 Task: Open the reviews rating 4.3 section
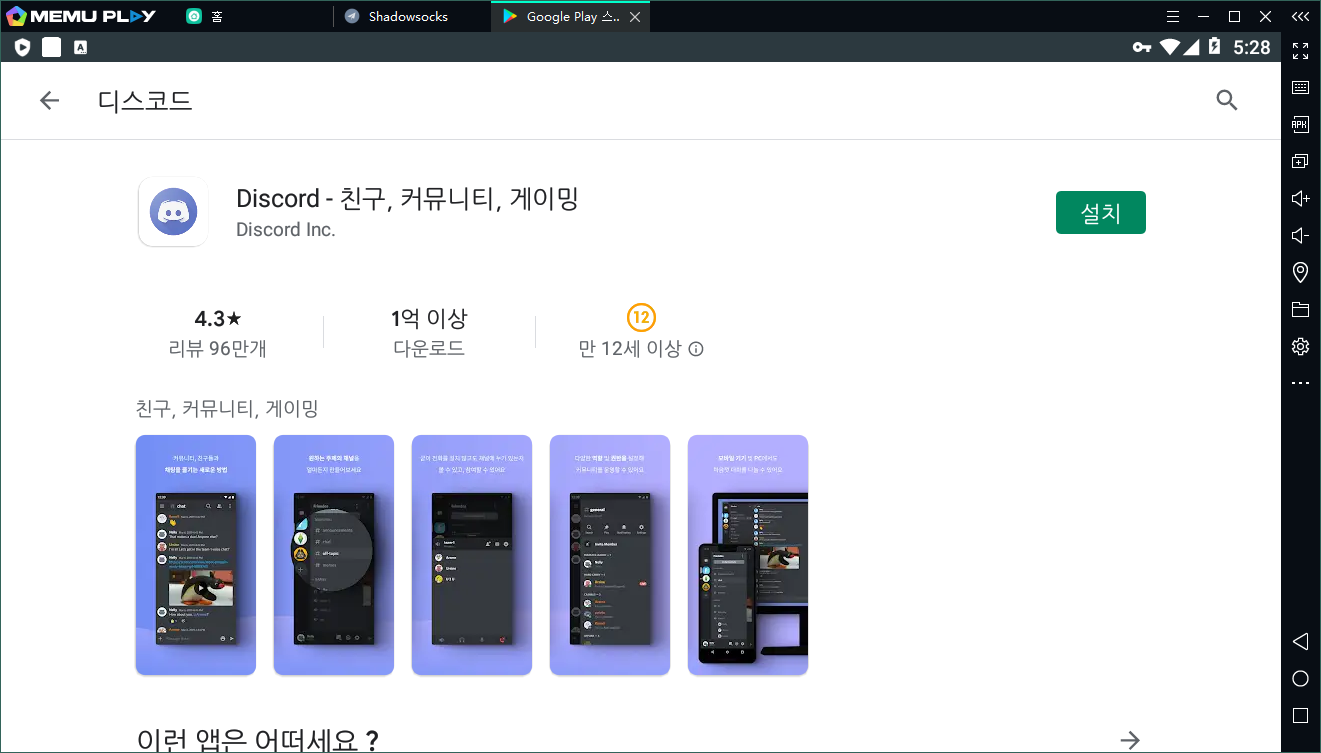pyautogui.click(x=218, y=333)
